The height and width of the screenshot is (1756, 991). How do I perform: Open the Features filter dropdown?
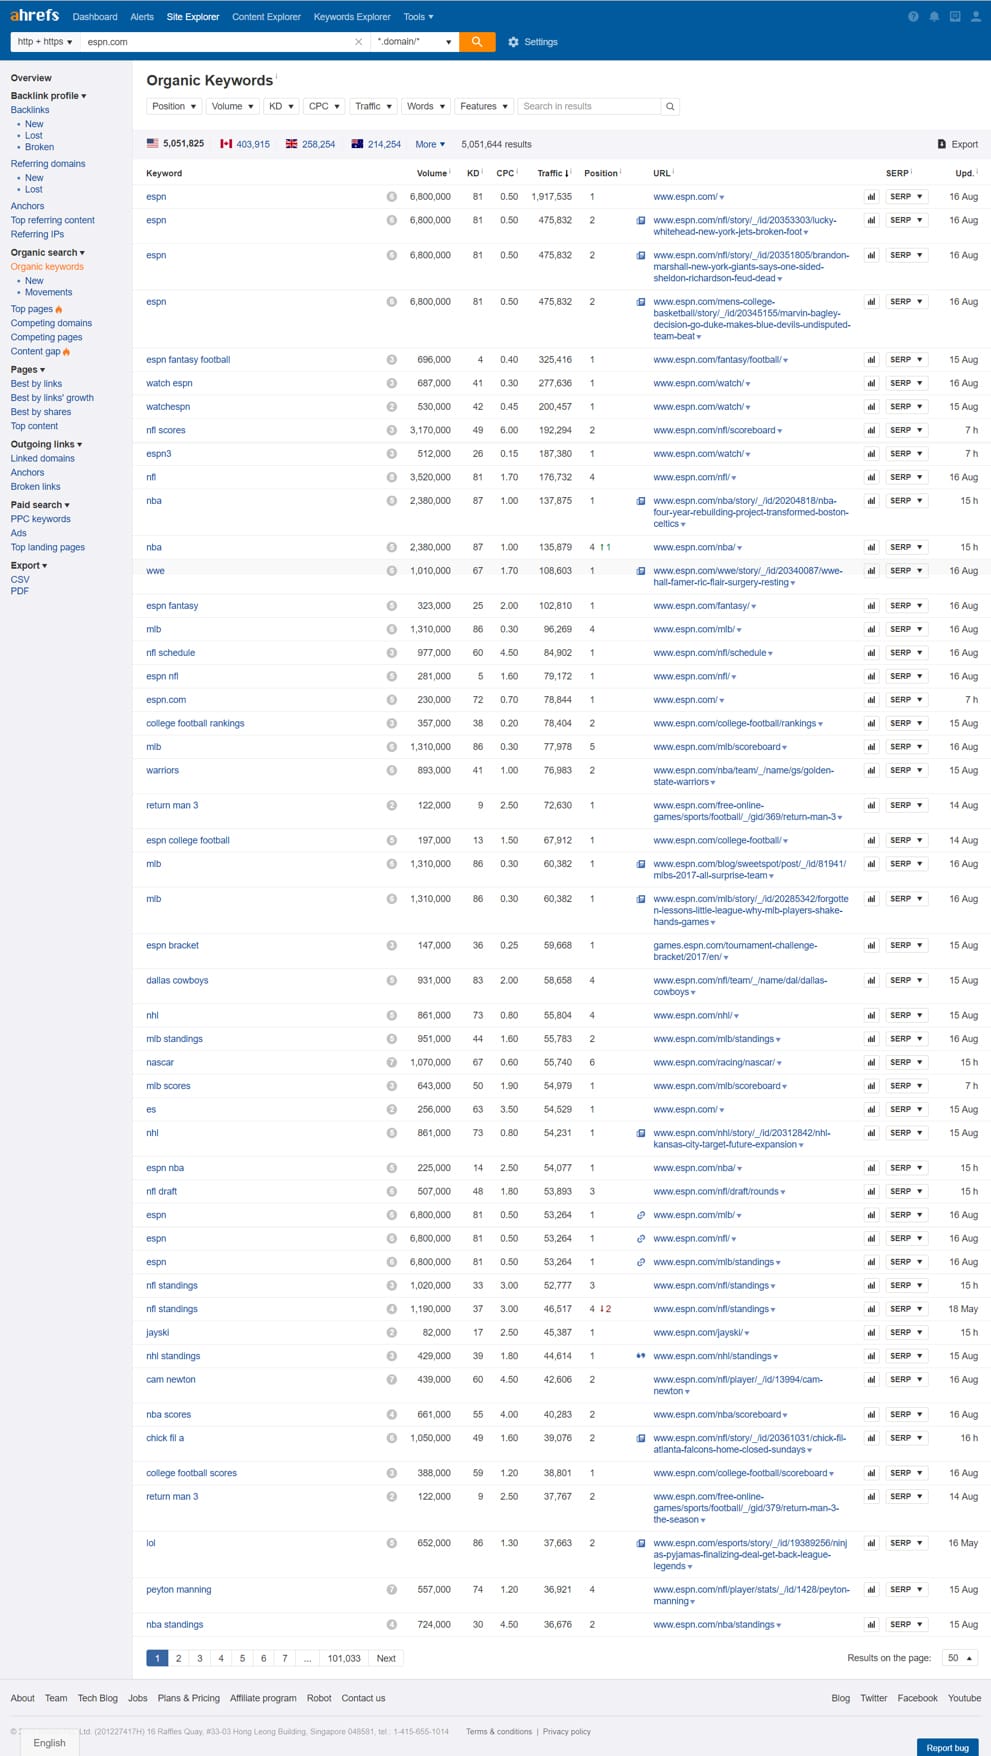pos(484,106)
